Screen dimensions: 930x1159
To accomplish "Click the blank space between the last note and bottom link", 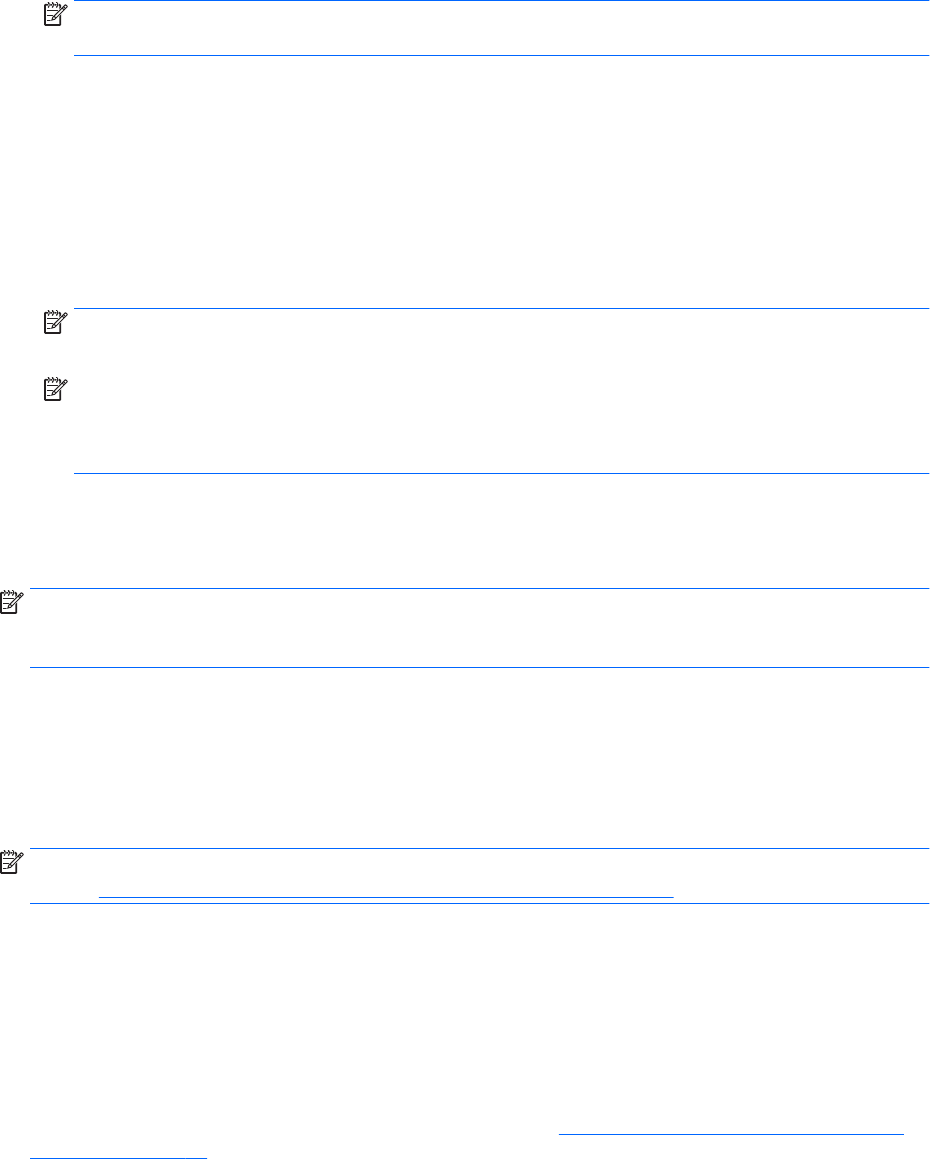I will 480,1010.
